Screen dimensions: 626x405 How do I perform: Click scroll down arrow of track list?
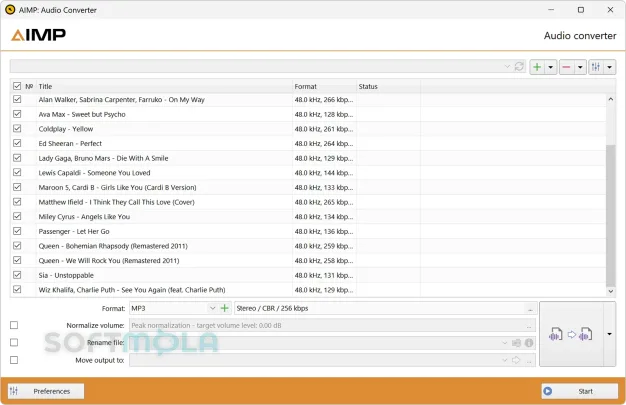tap(610, 292)
